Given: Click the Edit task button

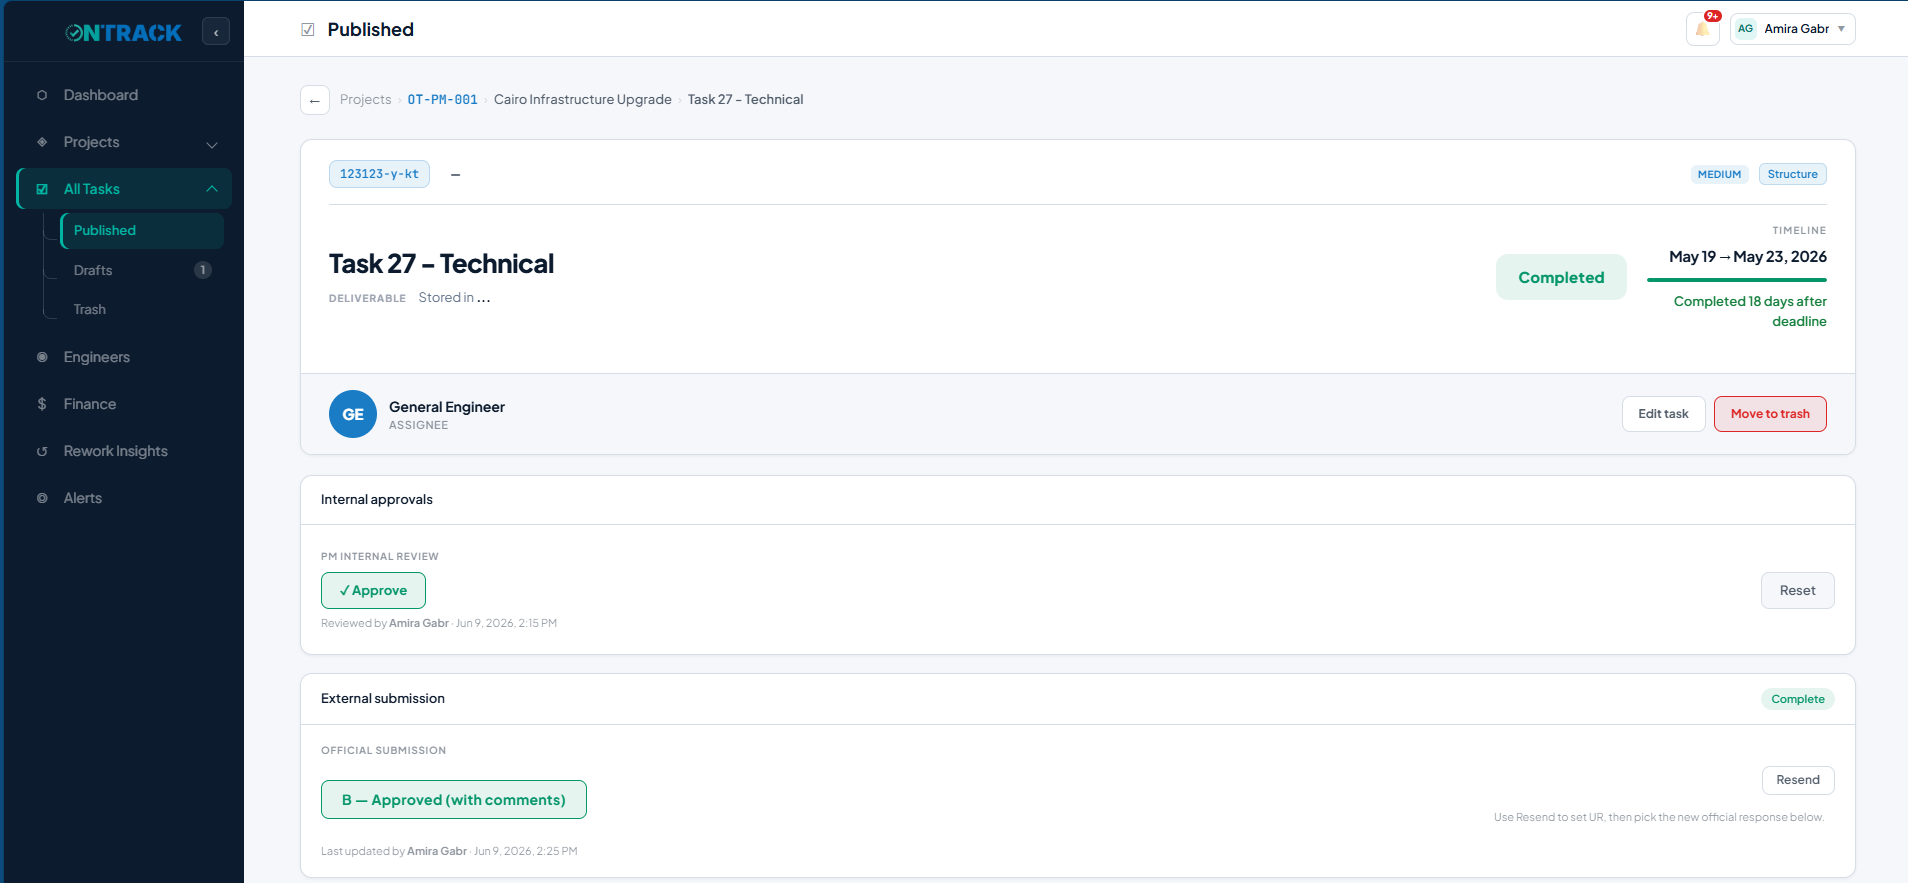Looking at the screenshot, I should (x=1663, y=414).
